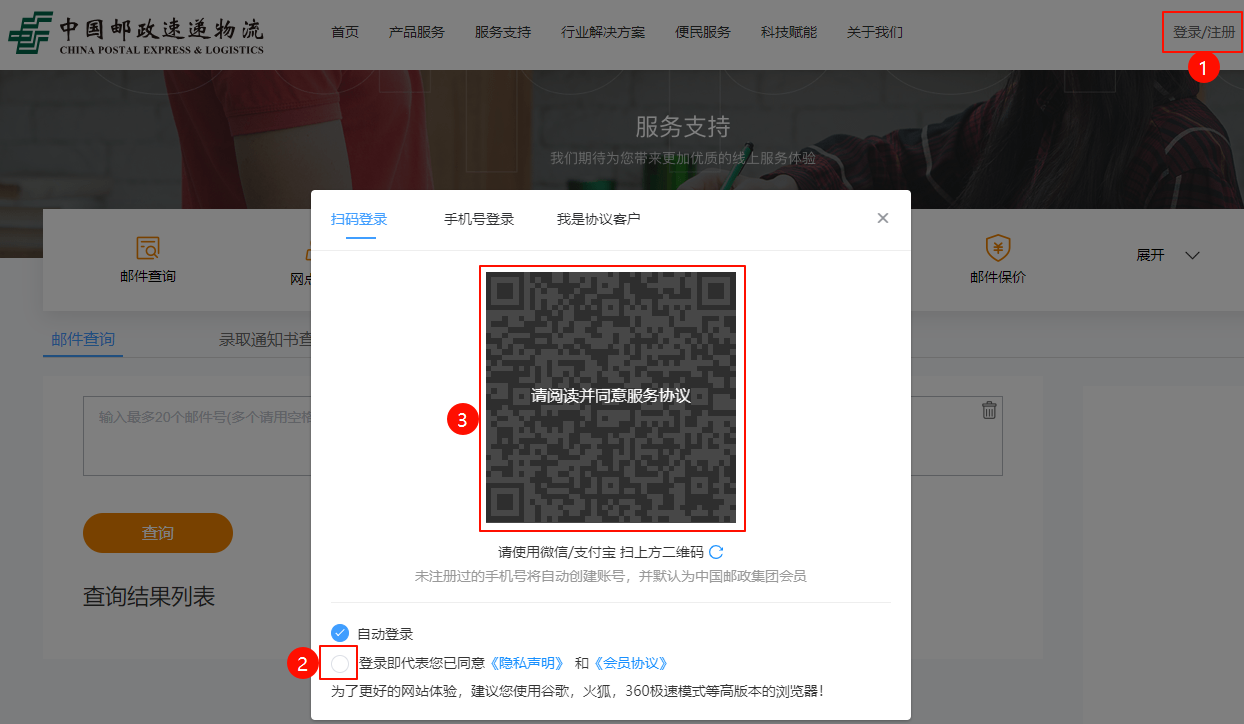Click the 邮件查询 magnifier icon
The width and height of the screenshot is (1244, 724).
(x=148, y=247)
